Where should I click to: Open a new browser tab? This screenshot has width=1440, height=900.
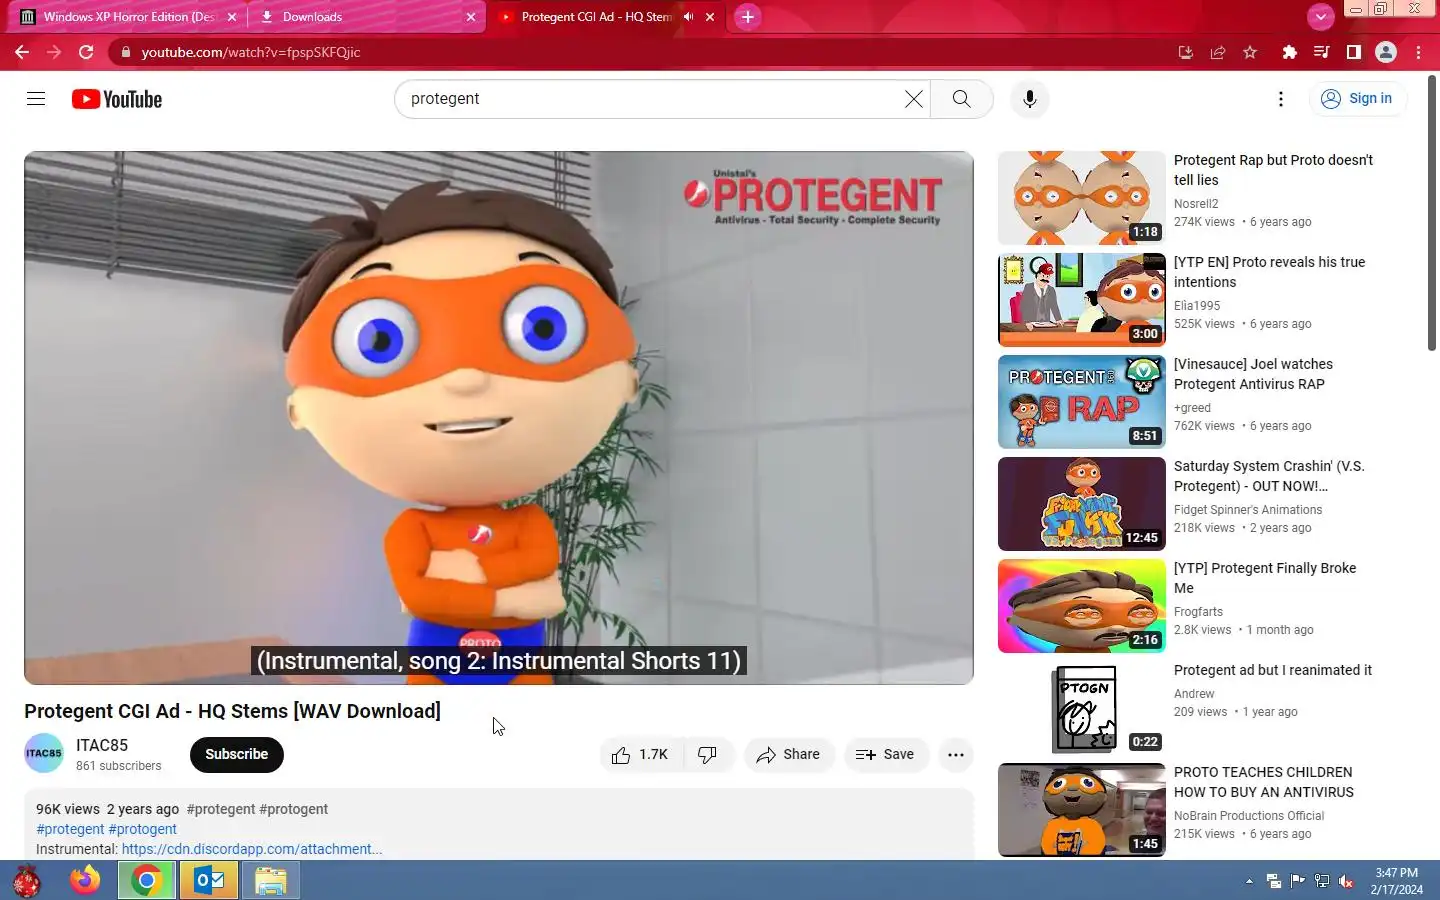748,17
